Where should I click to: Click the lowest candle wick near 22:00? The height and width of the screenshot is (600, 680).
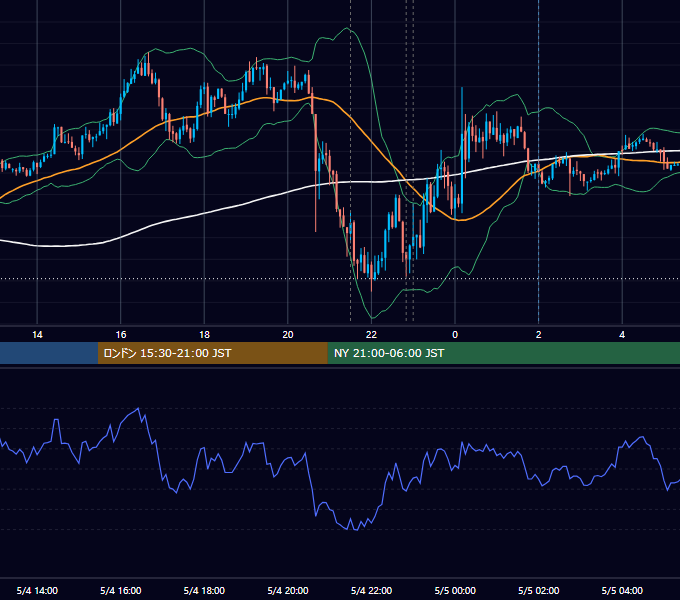point(372,284)
